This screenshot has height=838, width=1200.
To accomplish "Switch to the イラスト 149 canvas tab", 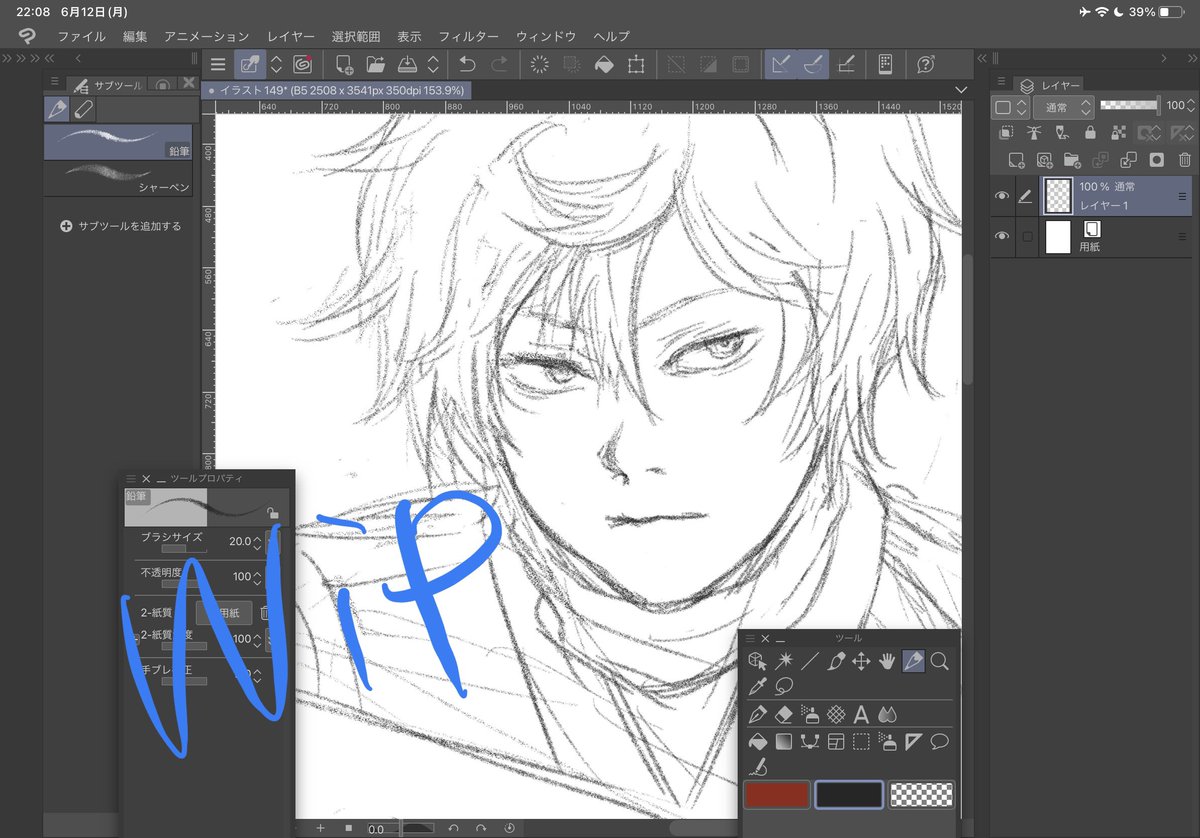I will [335, 90].
